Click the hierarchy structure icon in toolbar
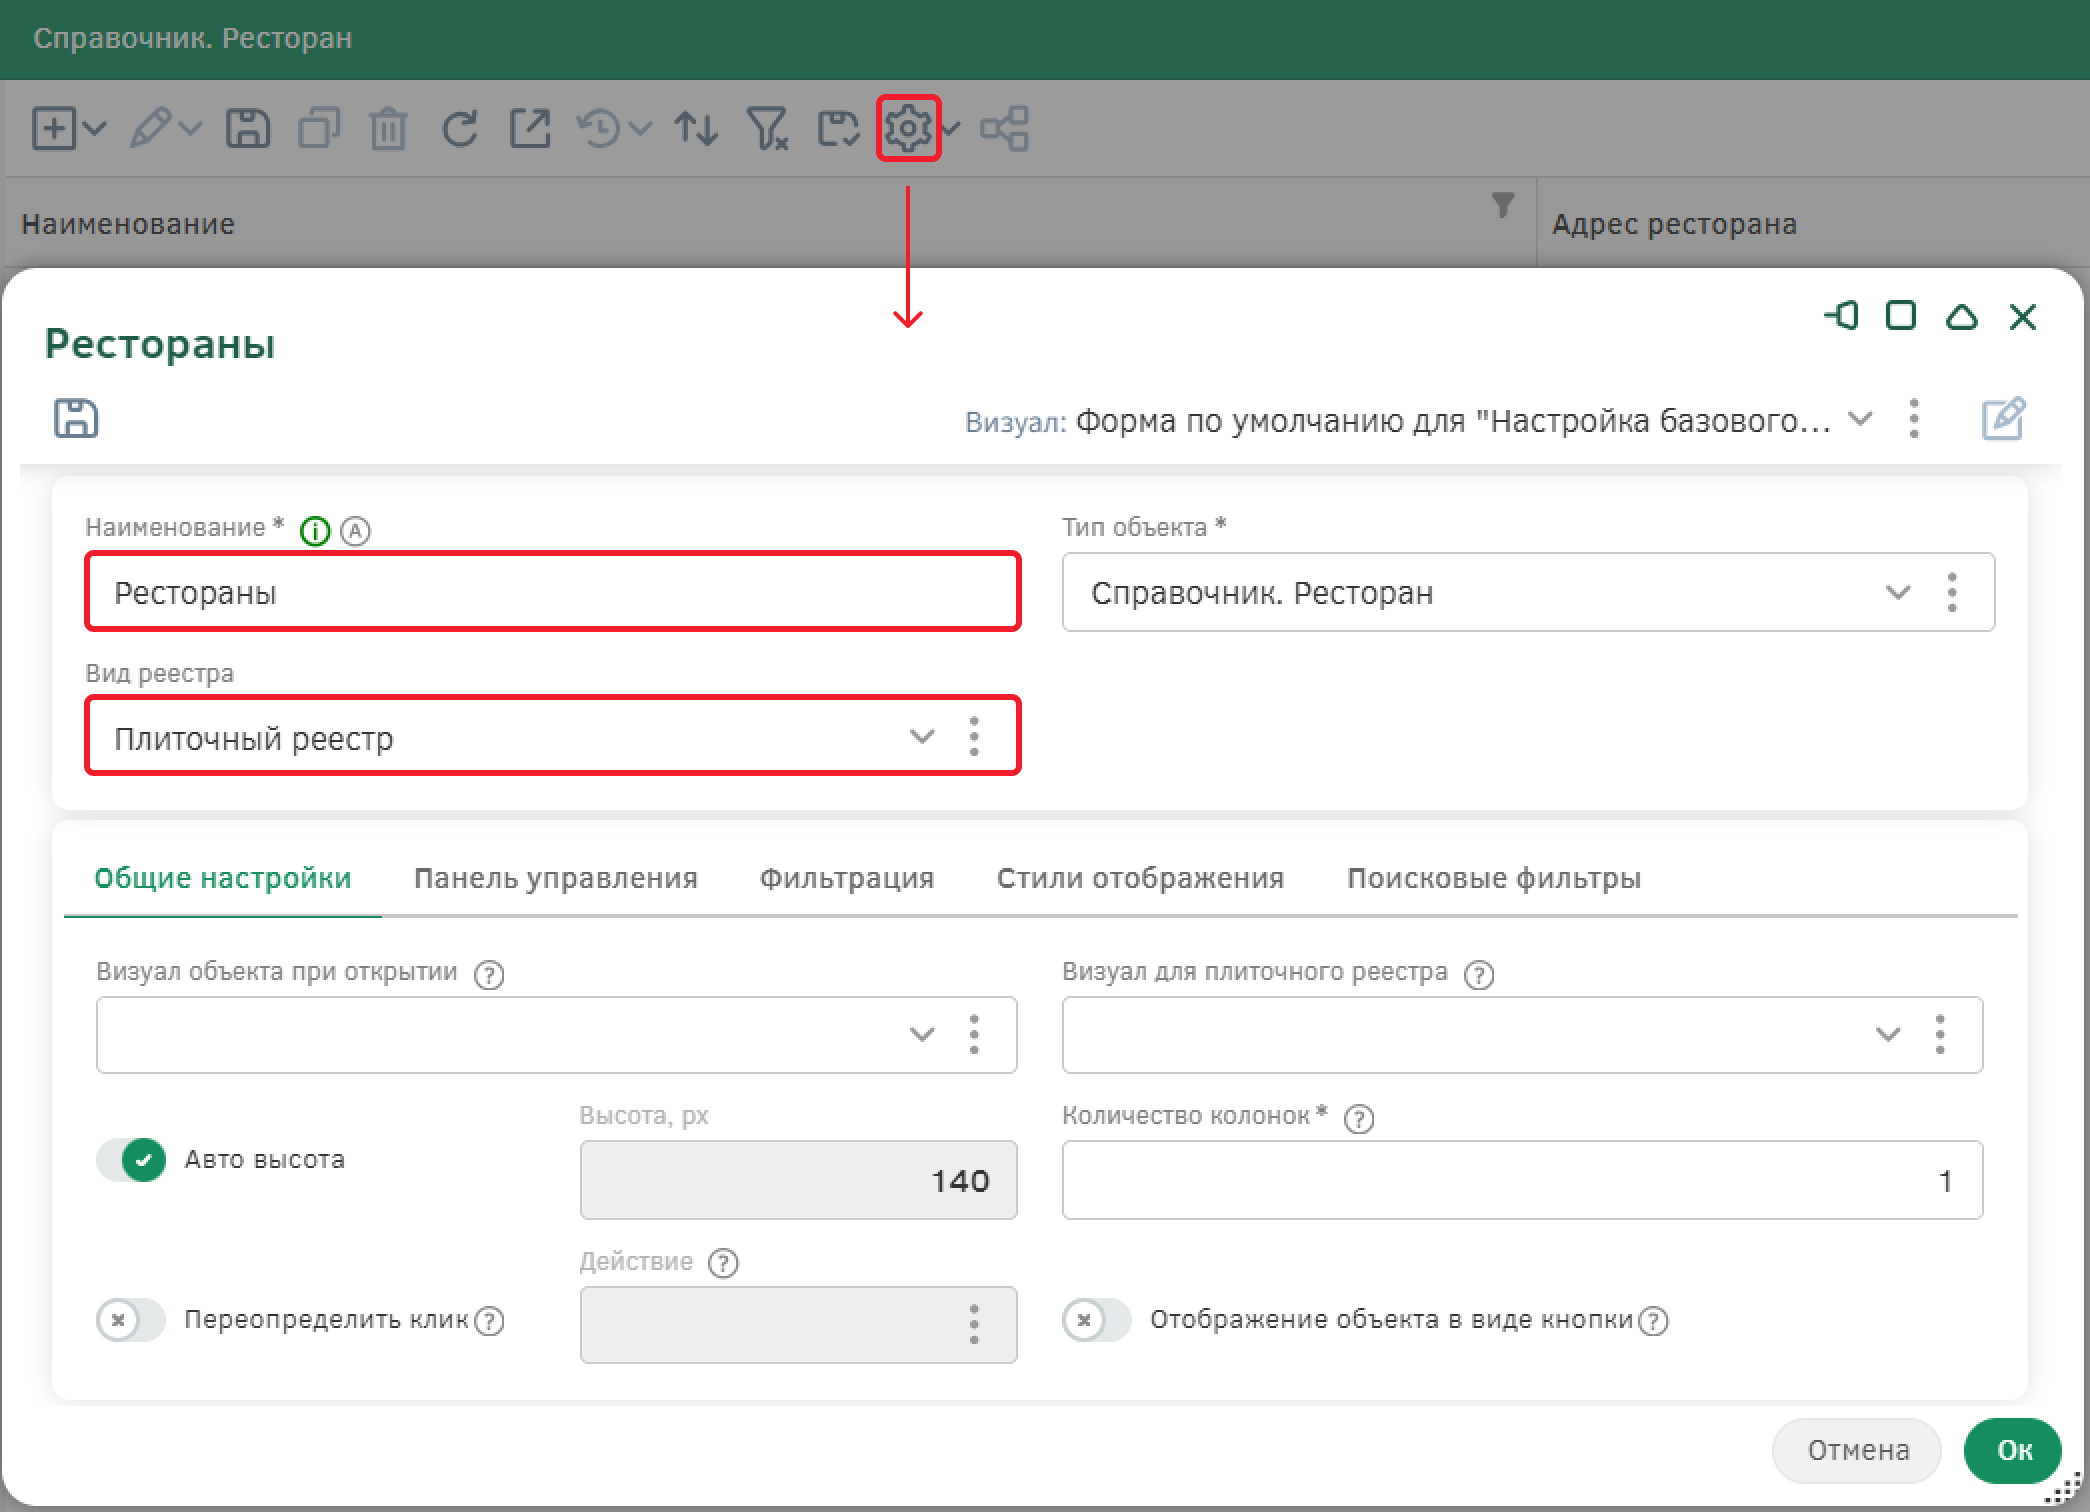 point(1004,129)
